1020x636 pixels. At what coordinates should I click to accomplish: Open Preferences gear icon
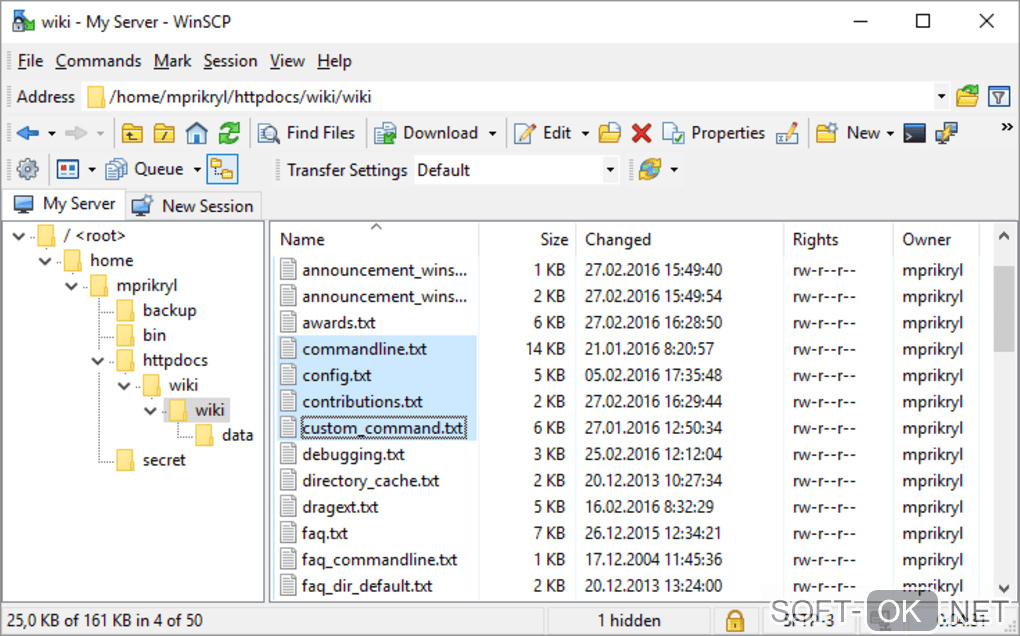point(27,170)
